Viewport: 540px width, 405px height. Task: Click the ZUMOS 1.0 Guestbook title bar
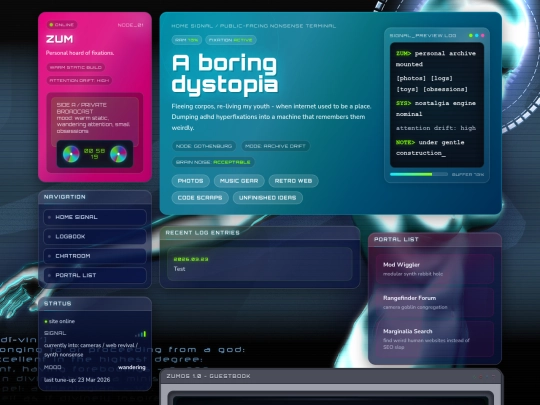pos(331,376)
